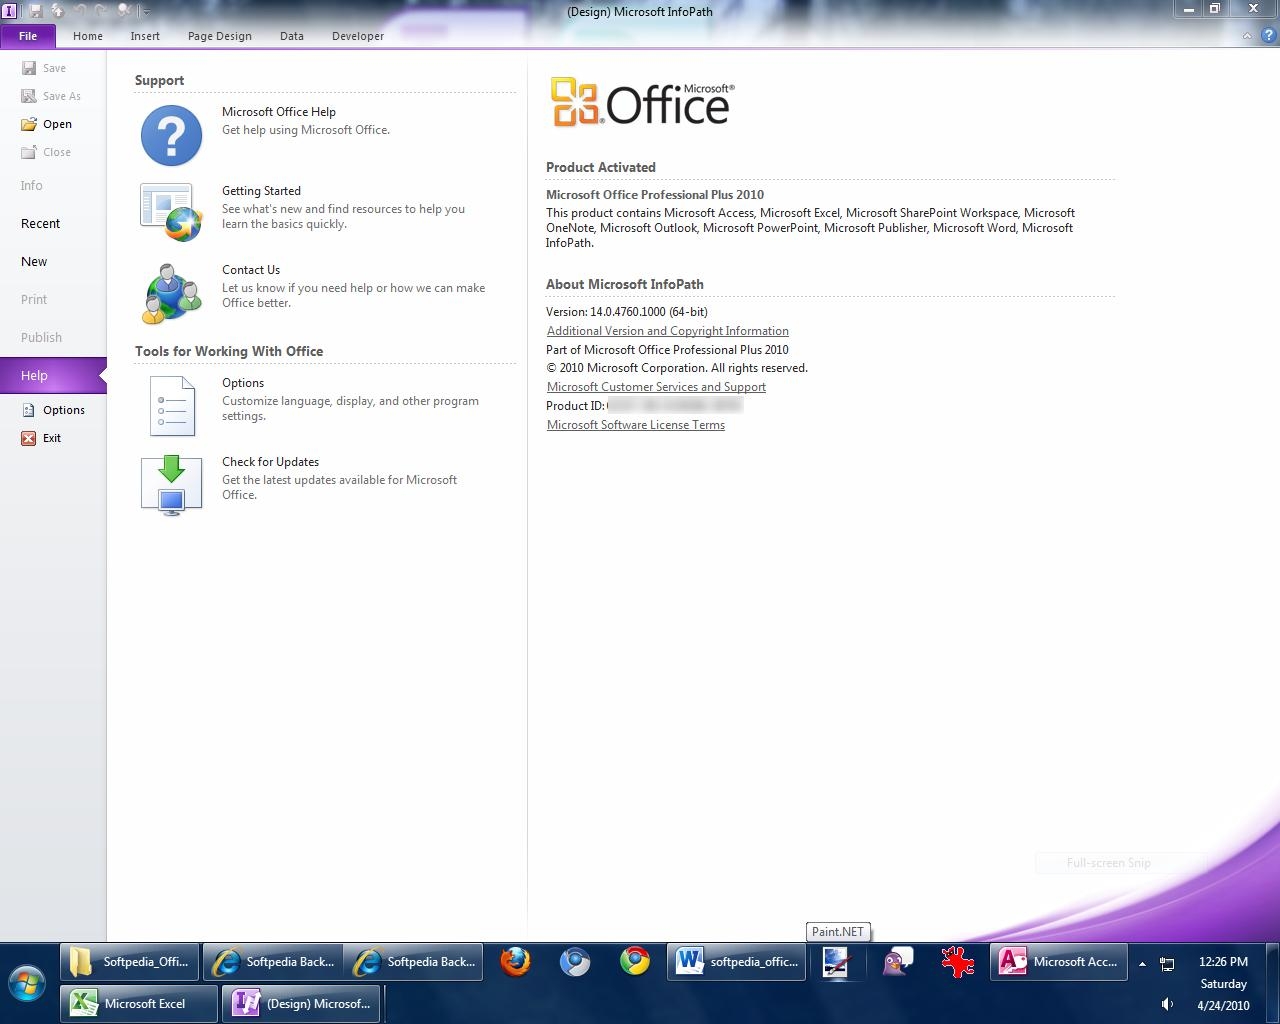Show the Recent forms list
This screenshot has width=1280, height=1024.
pyautogui.click(x=41, y=223)
